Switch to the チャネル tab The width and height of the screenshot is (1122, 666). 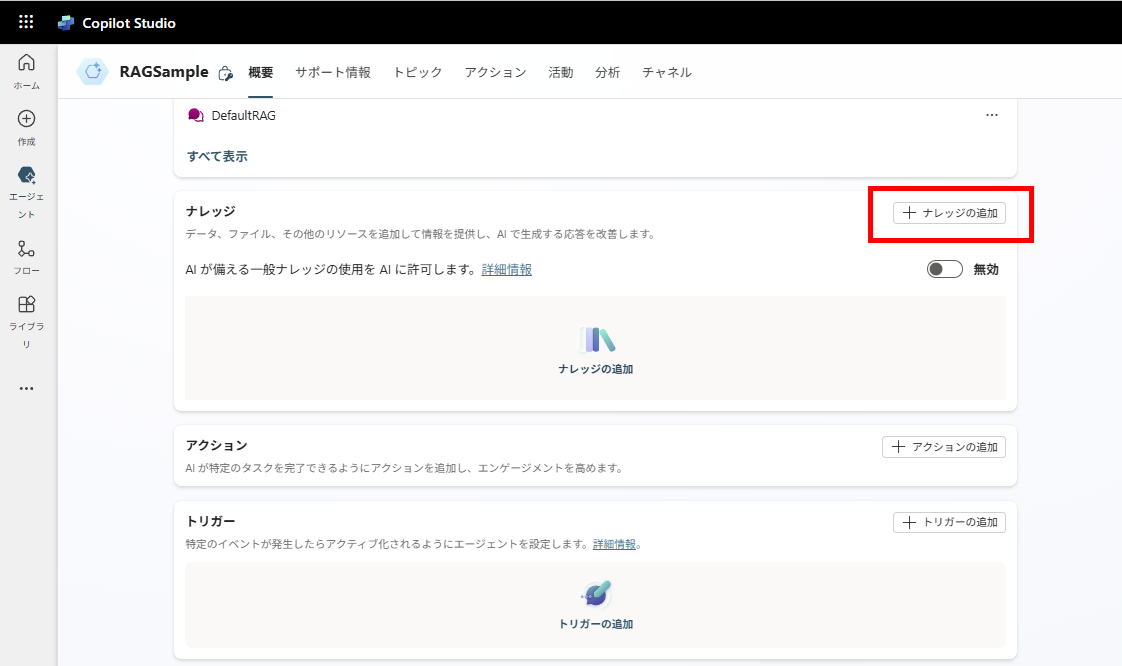(666, 72)
